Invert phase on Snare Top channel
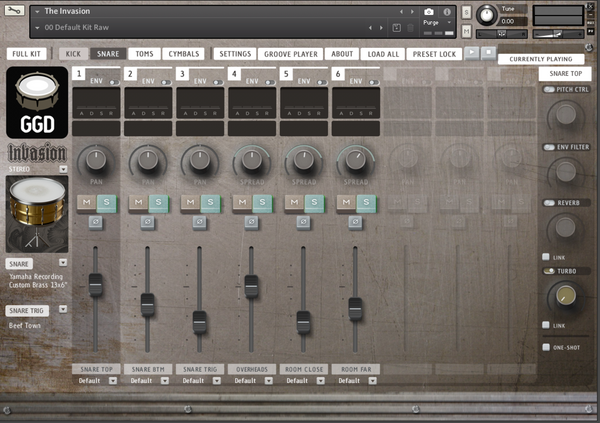Image resolution: width=600 pixels, height=423 pixels. point(96,222)
